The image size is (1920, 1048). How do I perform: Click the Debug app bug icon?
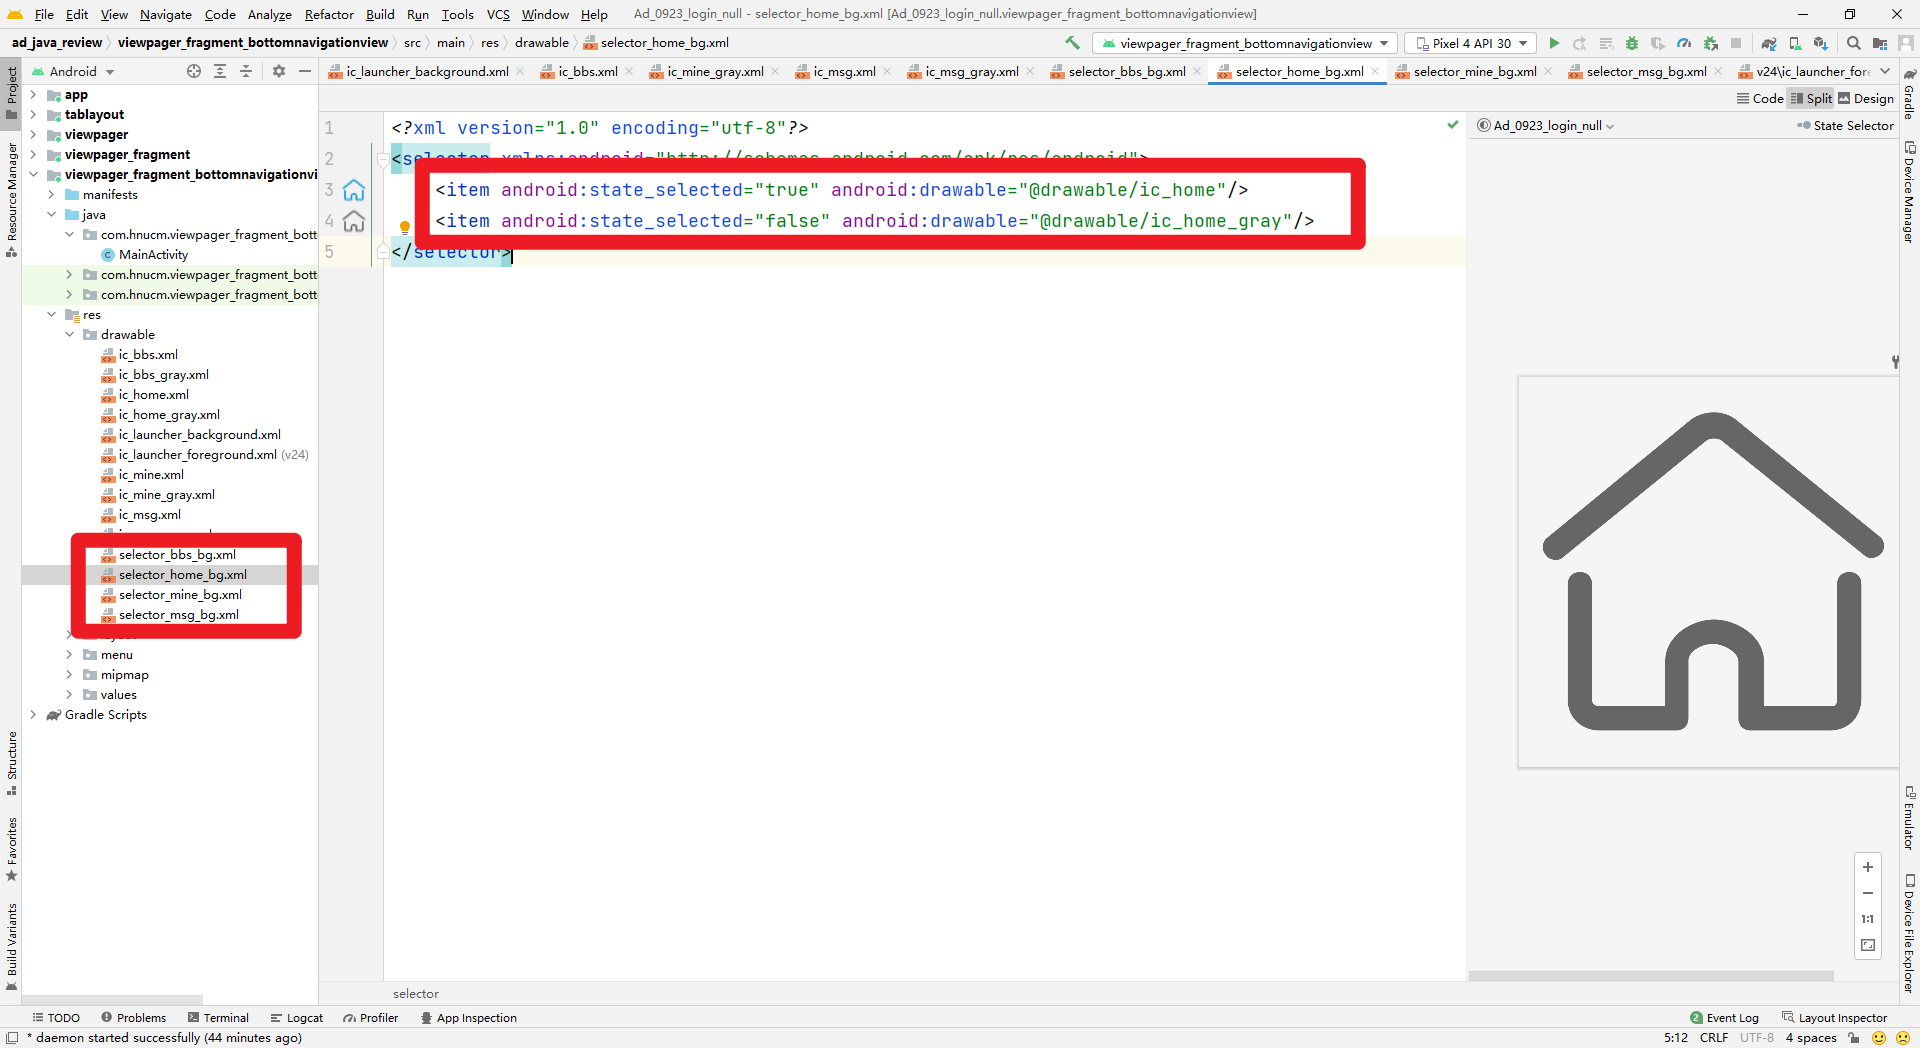tap(1632, 43)
